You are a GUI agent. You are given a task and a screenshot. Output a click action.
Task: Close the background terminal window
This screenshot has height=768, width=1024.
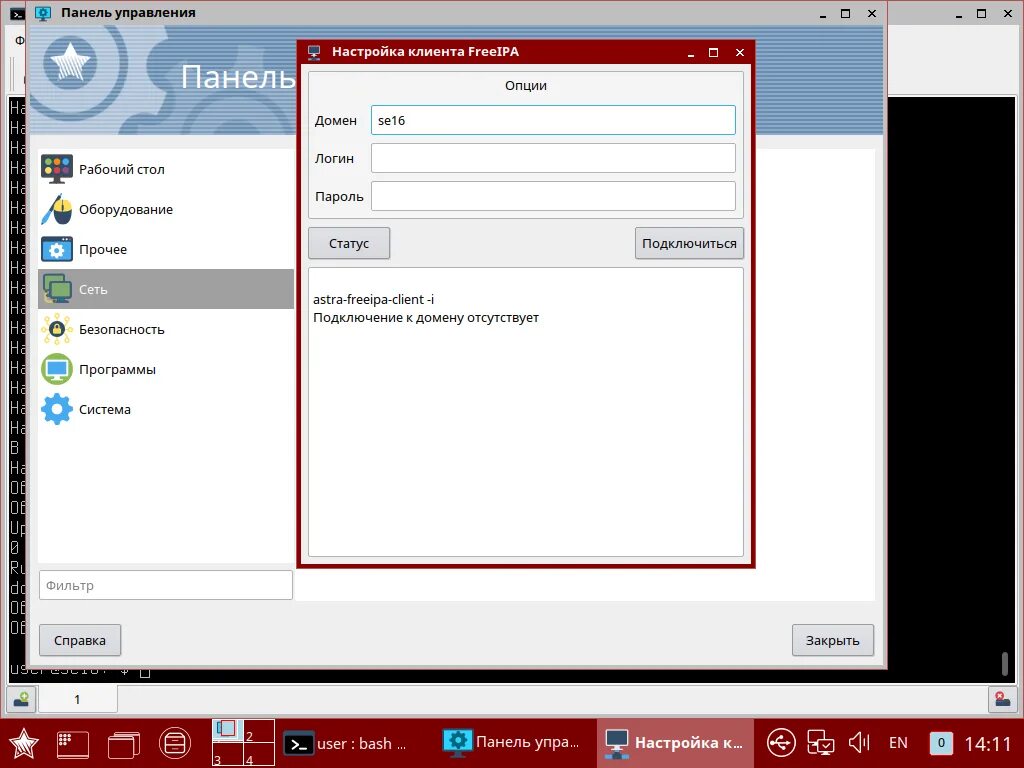tap(1008, 13)
